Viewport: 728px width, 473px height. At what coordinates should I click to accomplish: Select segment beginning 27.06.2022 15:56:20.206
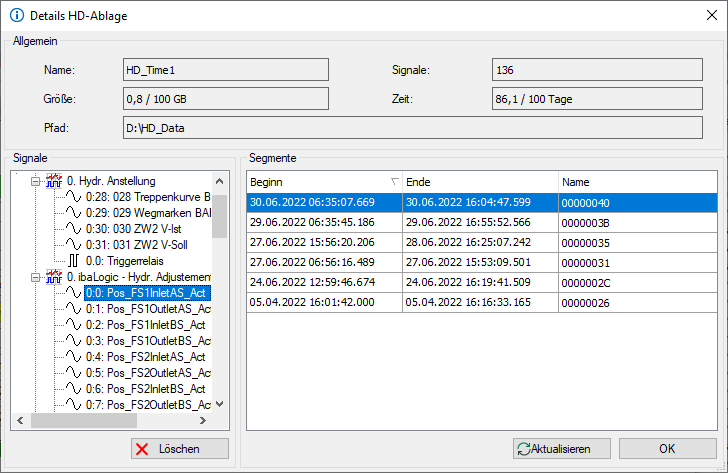click(x=482, y=242)
